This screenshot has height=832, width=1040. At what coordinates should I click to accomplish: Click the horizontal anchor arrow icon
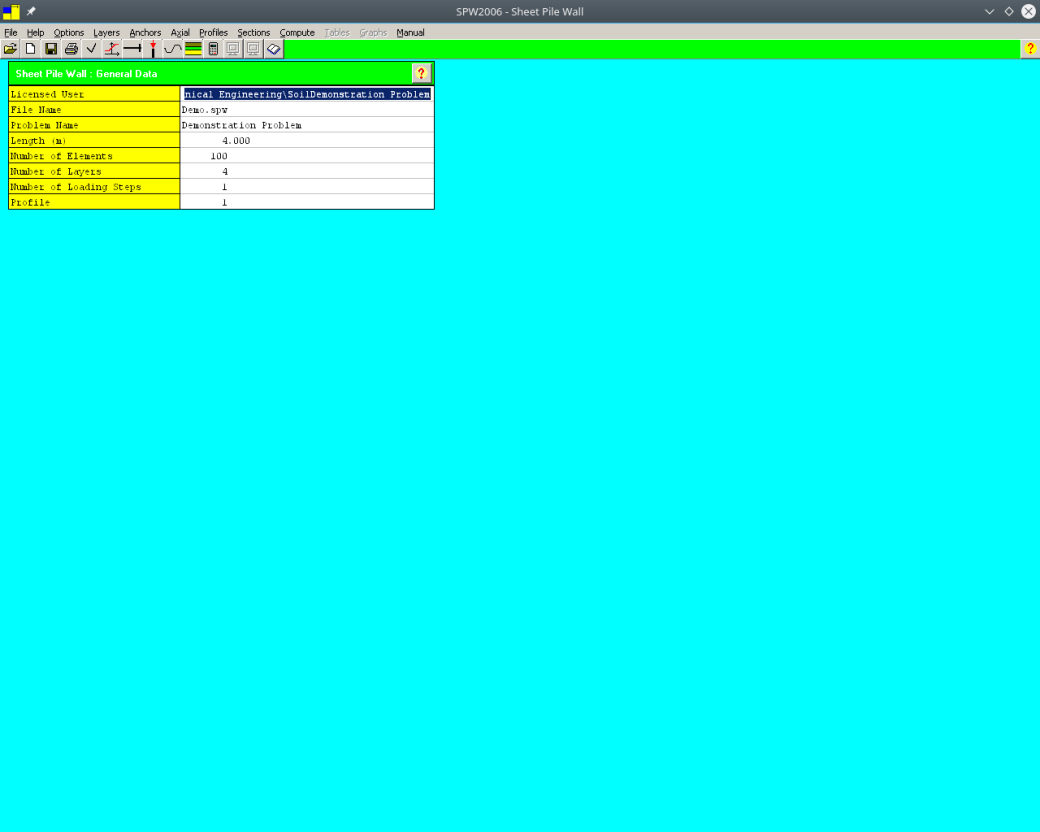pyautogui.click(x=132, y=48)
